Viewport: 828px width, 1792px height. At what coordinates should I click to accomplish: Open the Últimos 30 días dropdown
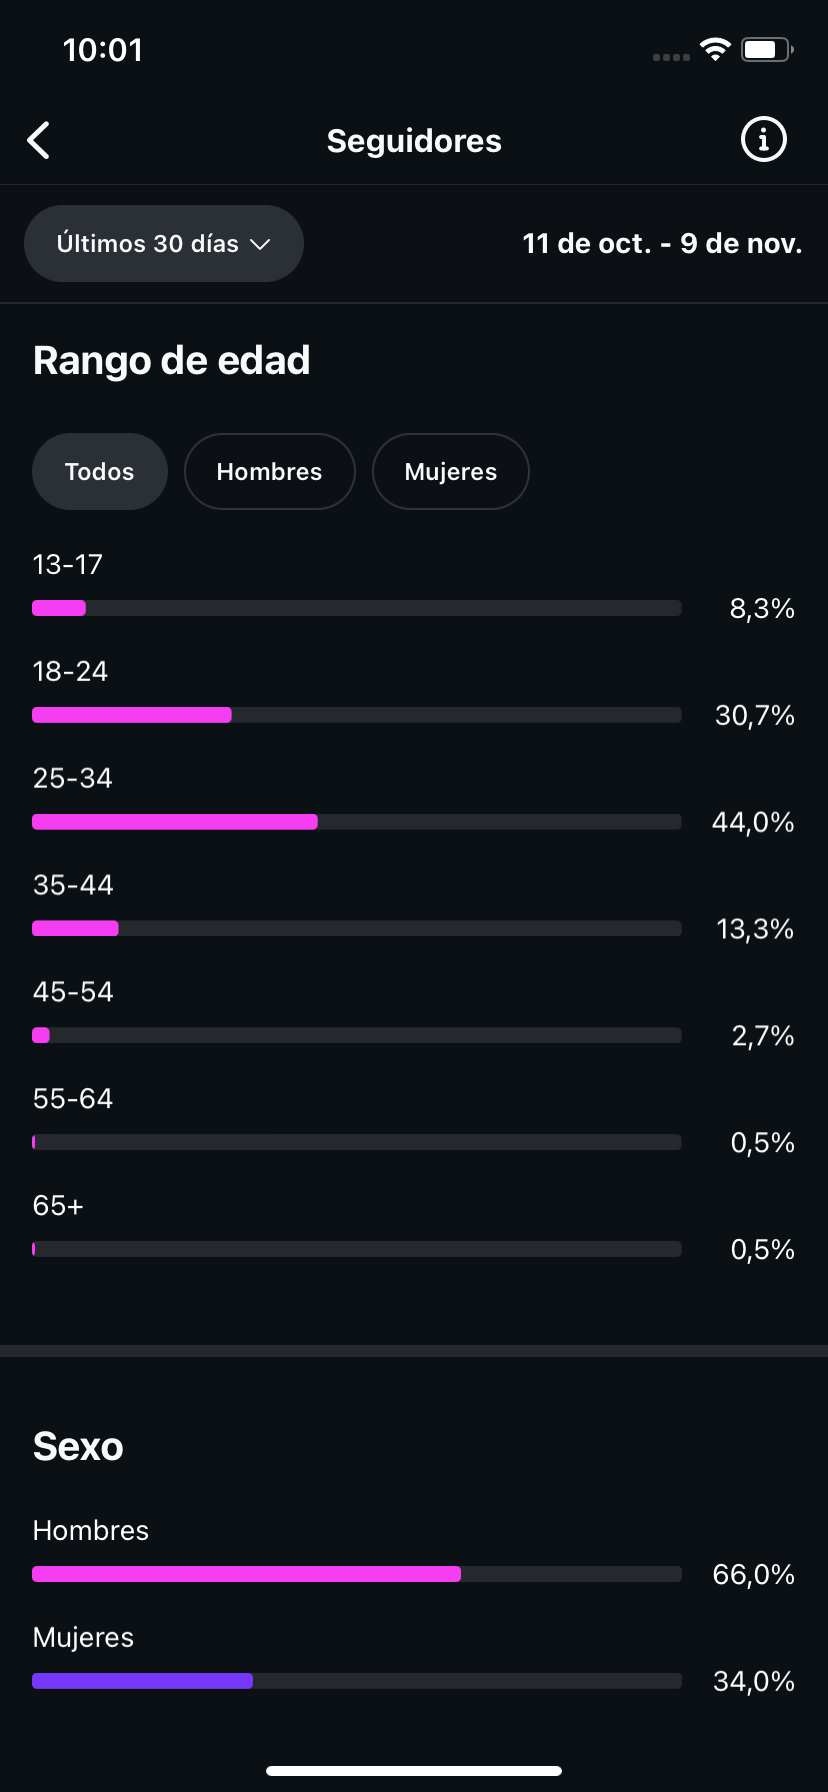(x=164, y=244)
